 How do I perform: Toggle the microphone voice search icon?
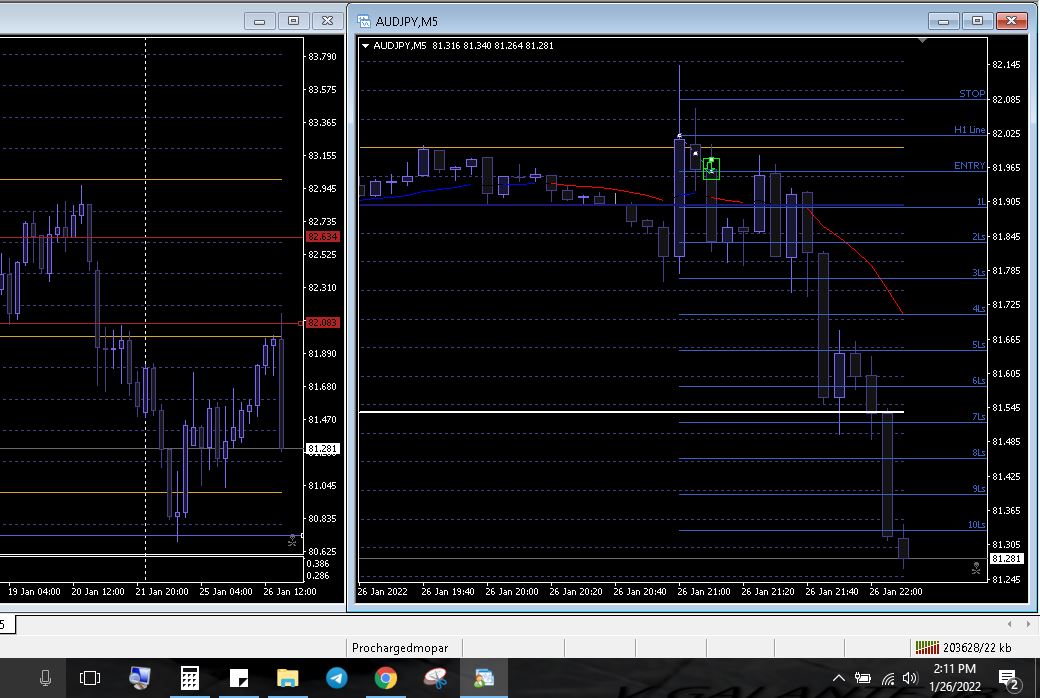coord(45,679)
